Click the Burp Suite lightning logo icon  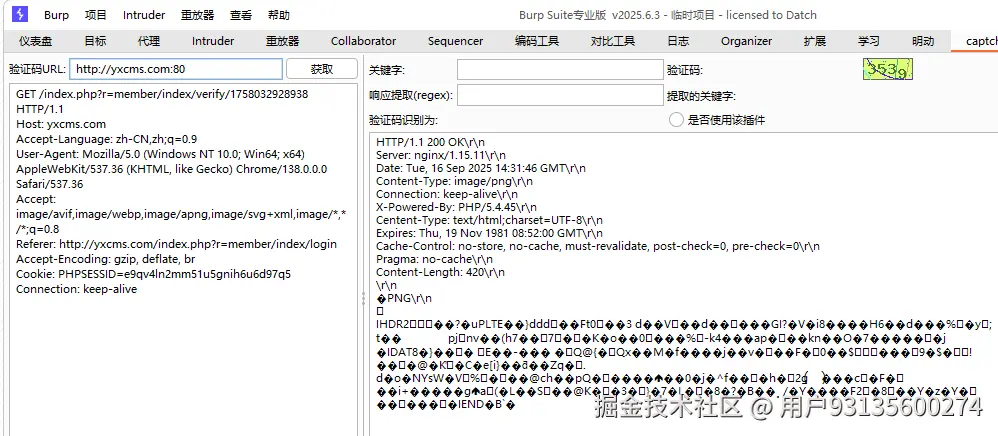pos(20,14)
